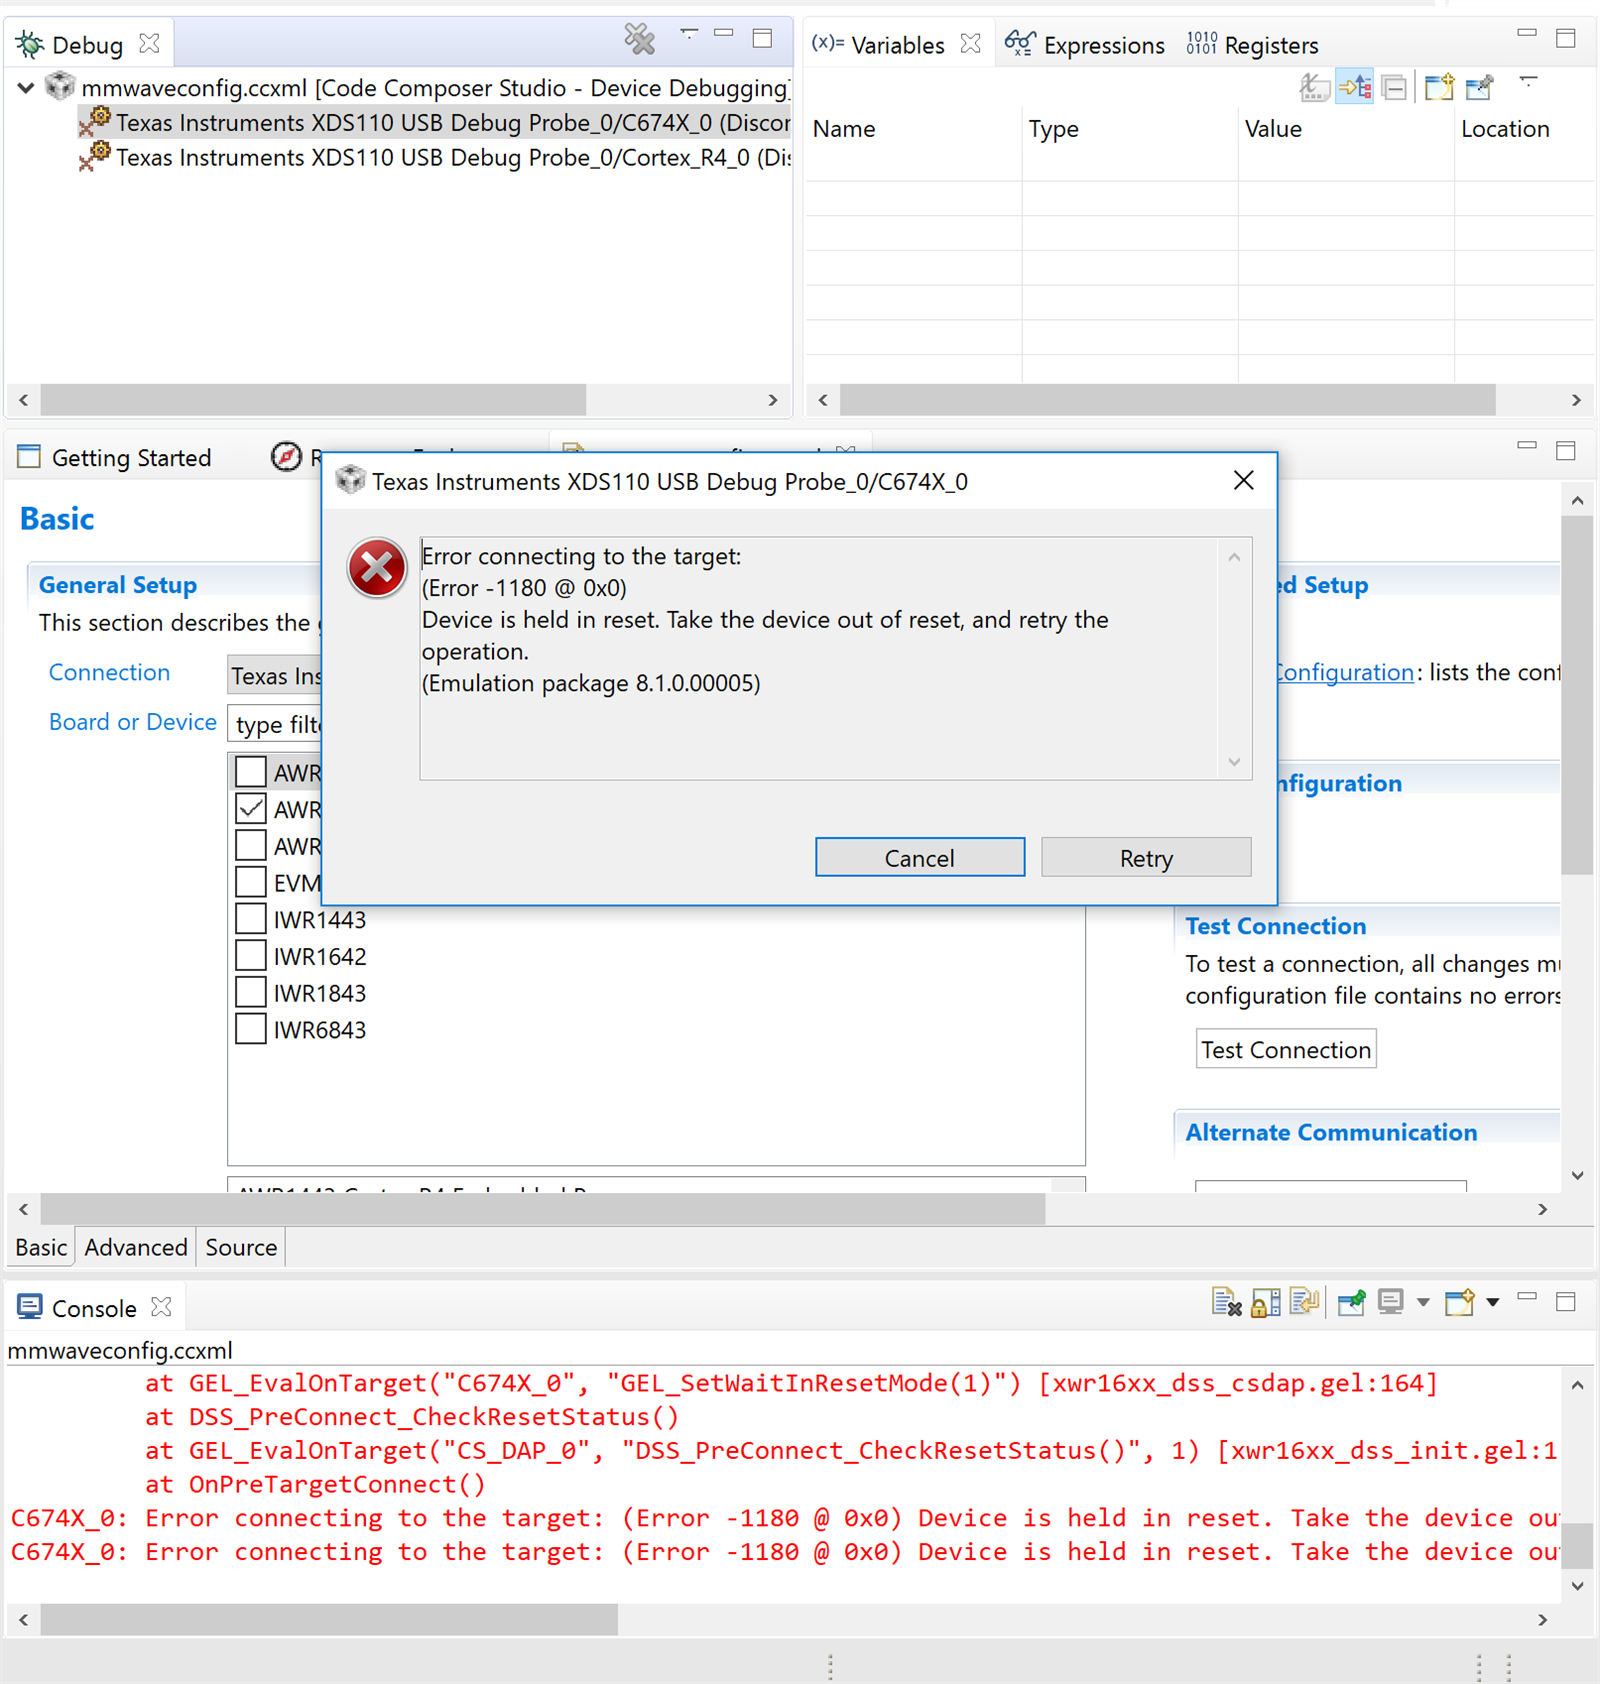Open the Debug view menu dropdown
The width and height of the screenshot is (1600, 1684).
tap(689, 34)
